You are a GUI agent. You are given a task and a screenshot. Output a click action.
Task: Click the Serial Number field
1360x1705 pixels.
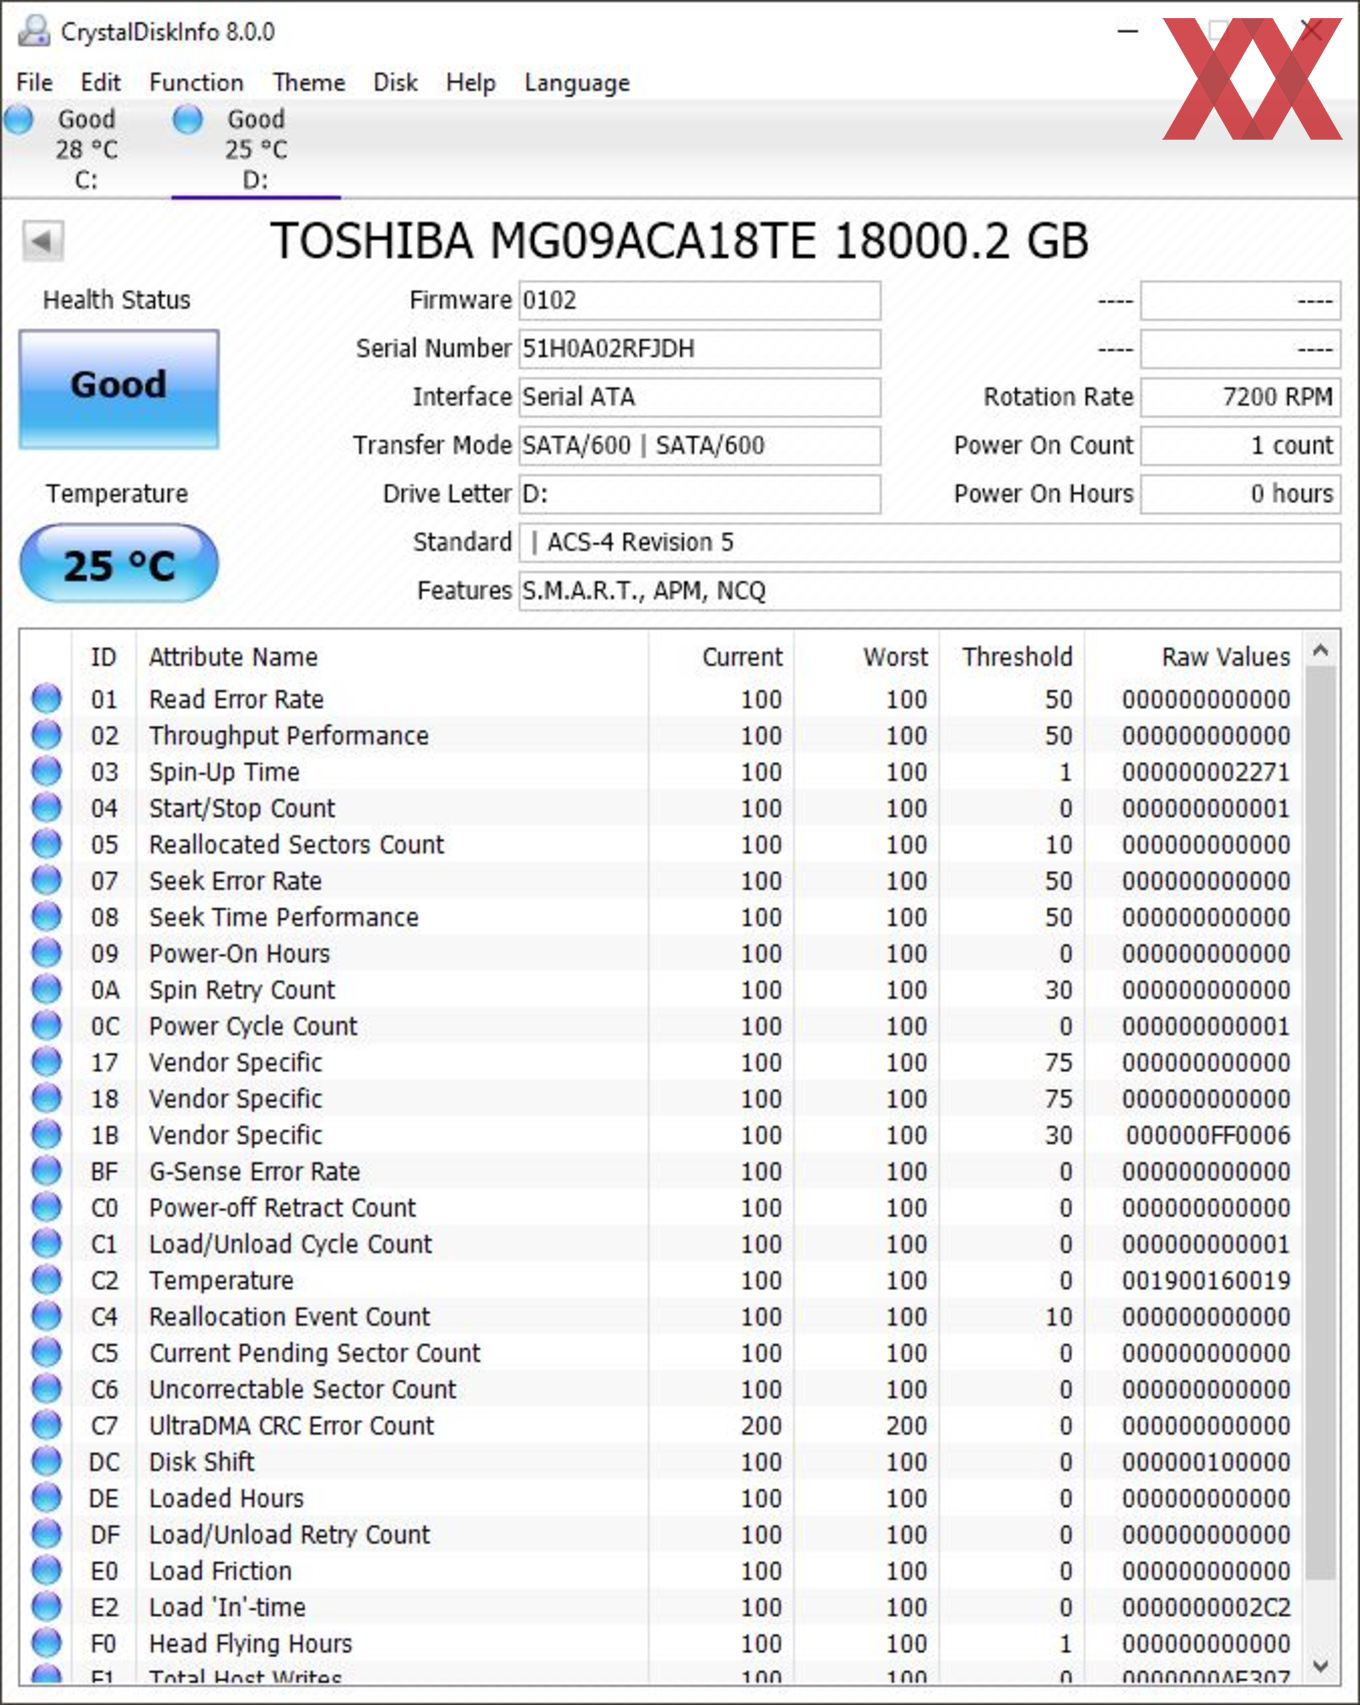[699, 348]
